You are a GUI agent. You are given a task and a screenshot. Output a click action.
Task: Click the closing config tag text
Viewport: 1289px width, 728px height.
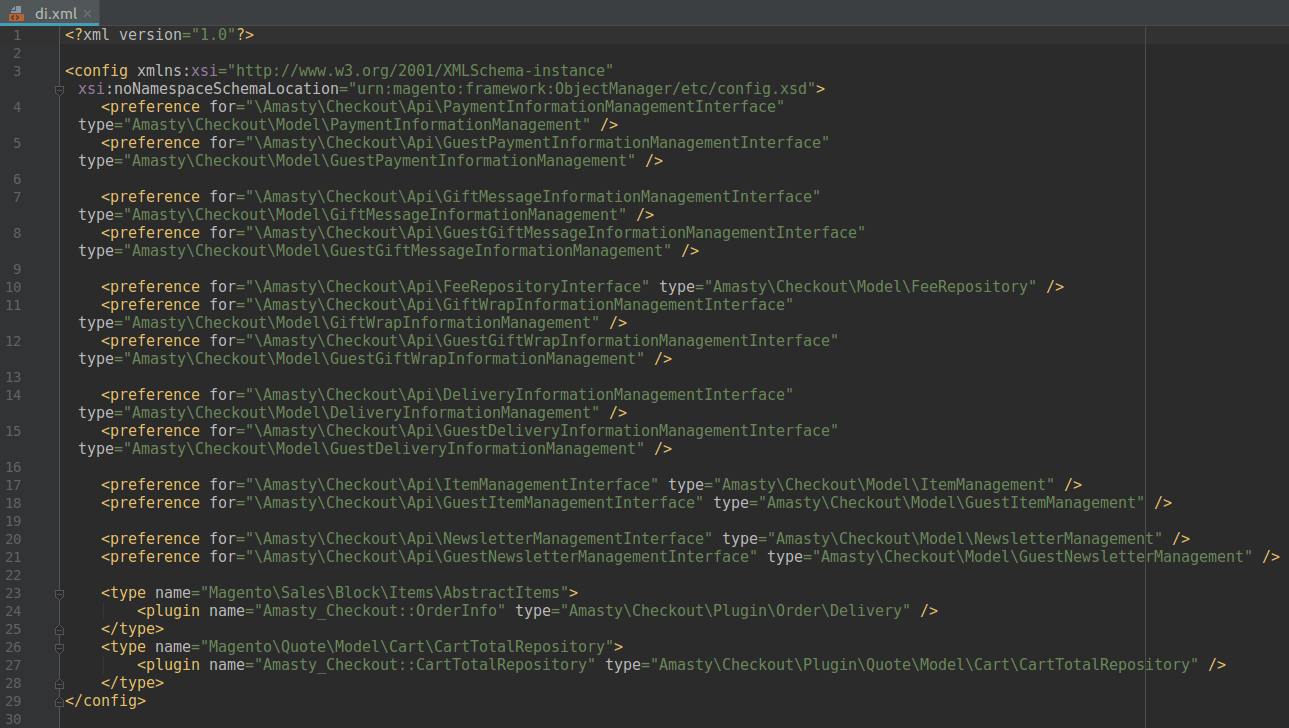tap(105, 701)
